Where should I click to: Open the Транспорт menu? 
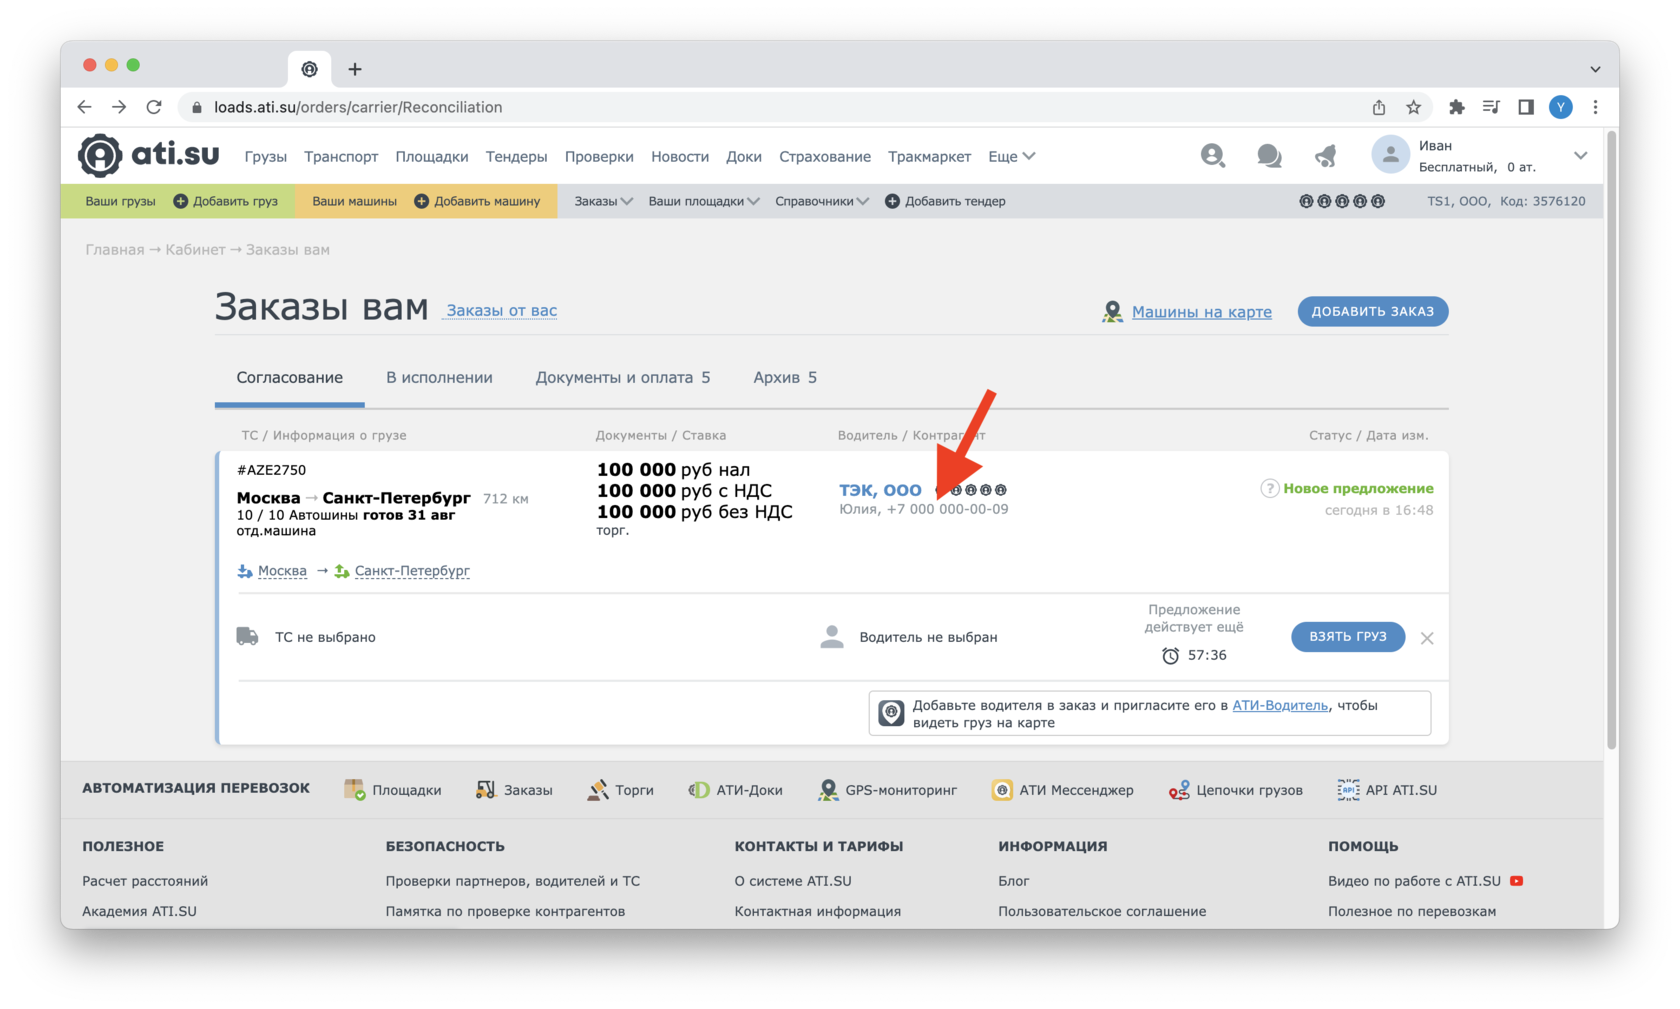[341, 156]
